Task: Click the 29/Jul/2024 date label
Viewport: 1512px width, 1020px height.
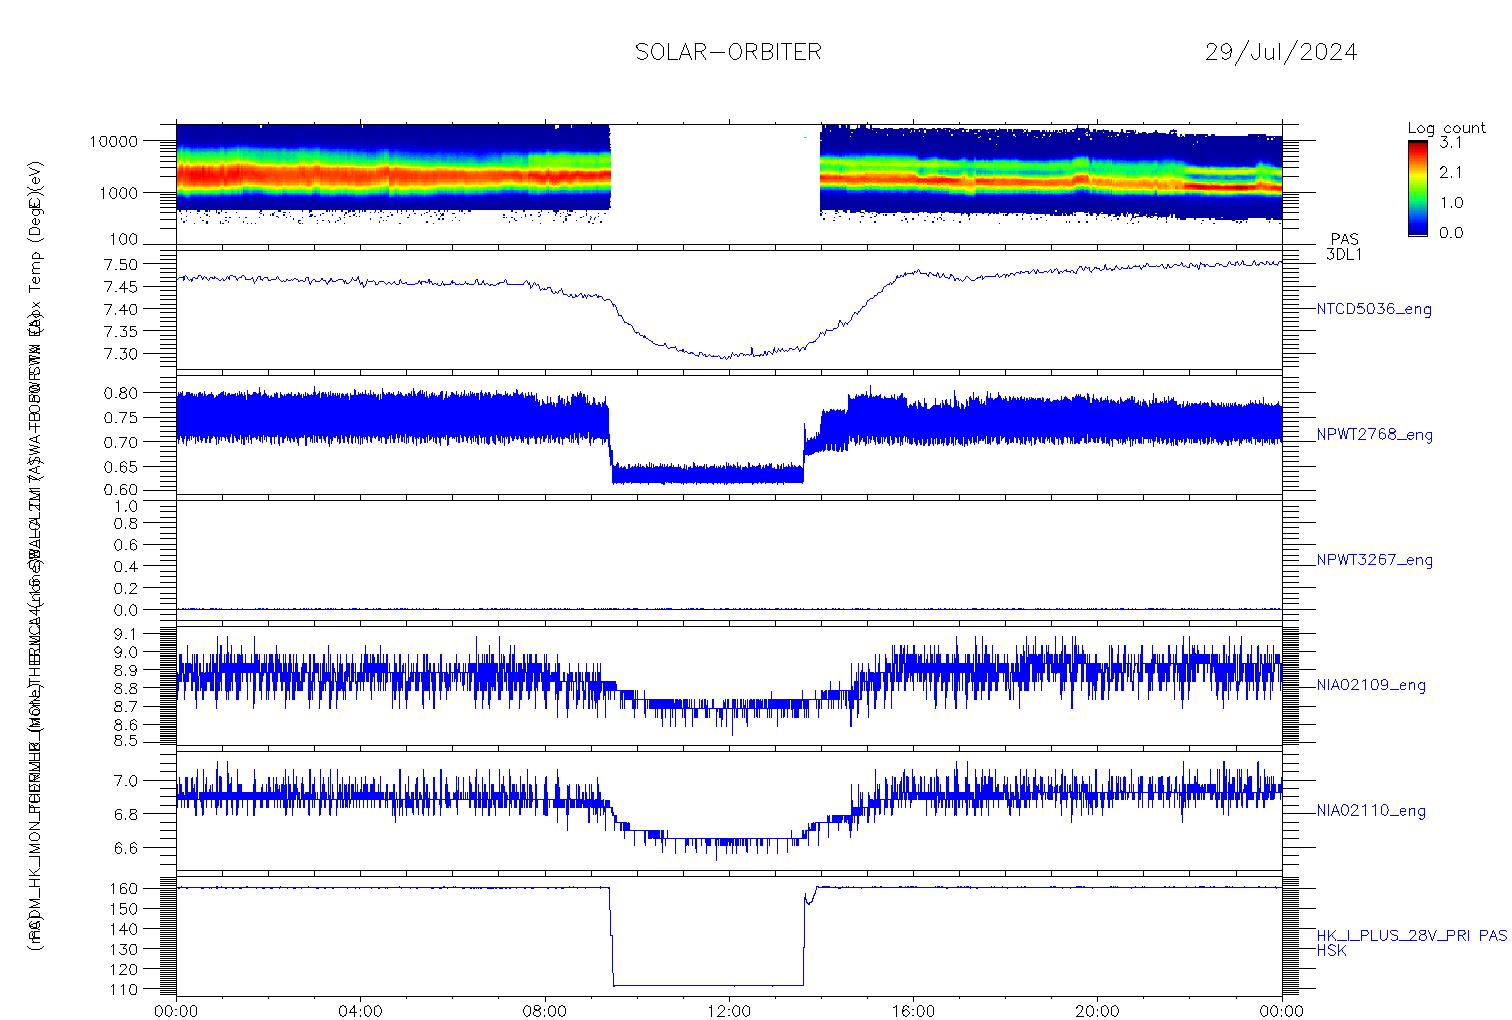Action: [1281, 52]
